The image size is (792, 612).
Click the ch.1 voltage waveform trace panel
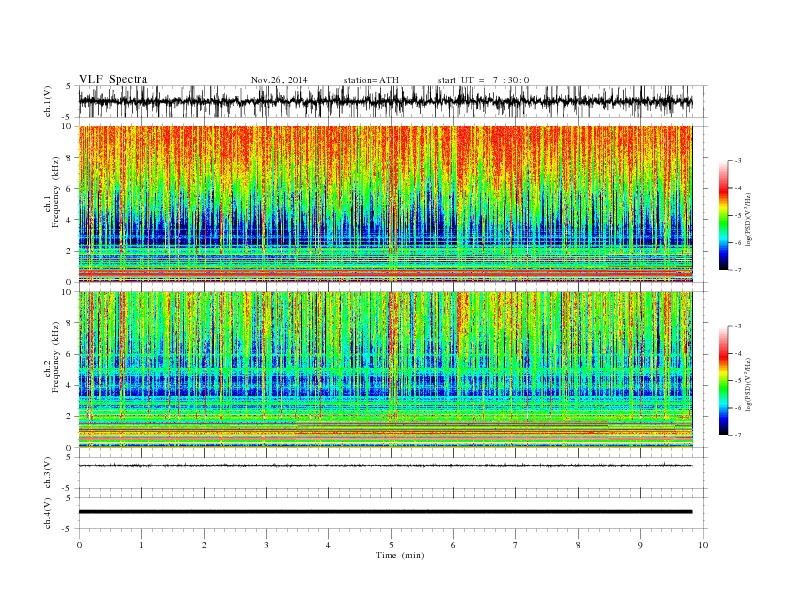coord(392,101)
